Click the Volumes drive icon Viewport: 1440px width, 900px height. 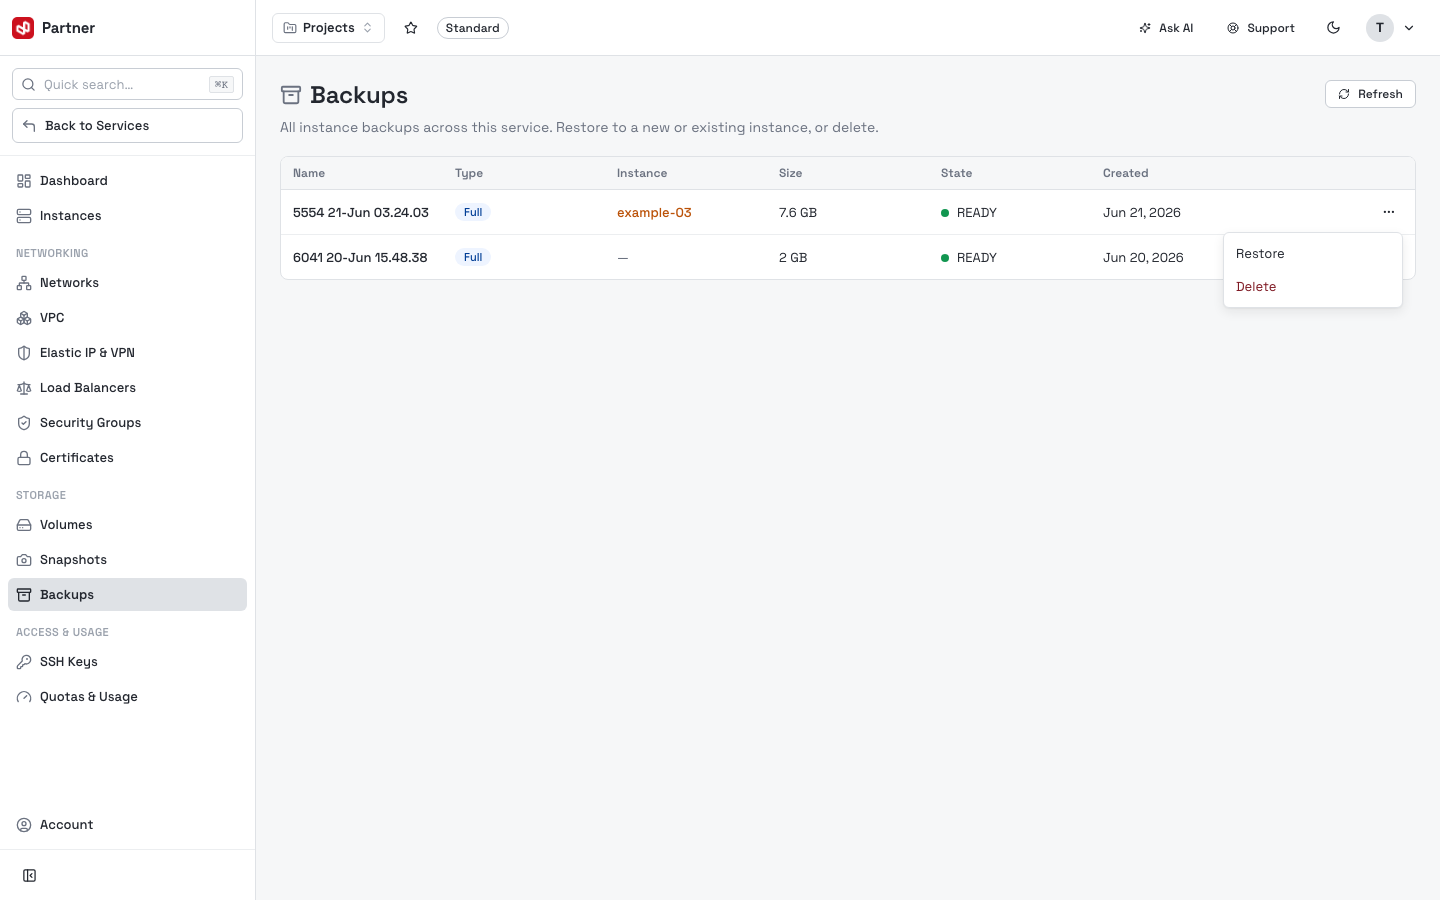24,525
